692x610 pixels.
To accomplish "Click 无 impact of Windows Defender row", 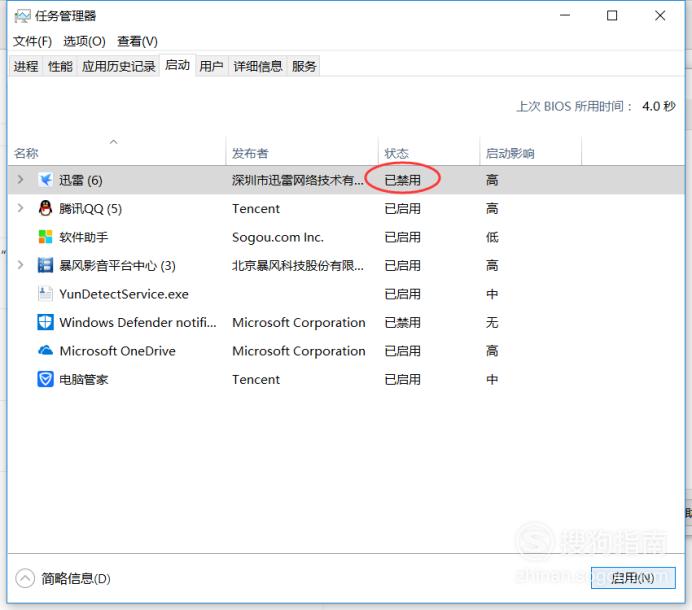I will pyautogui.click(x=492, y=322).
